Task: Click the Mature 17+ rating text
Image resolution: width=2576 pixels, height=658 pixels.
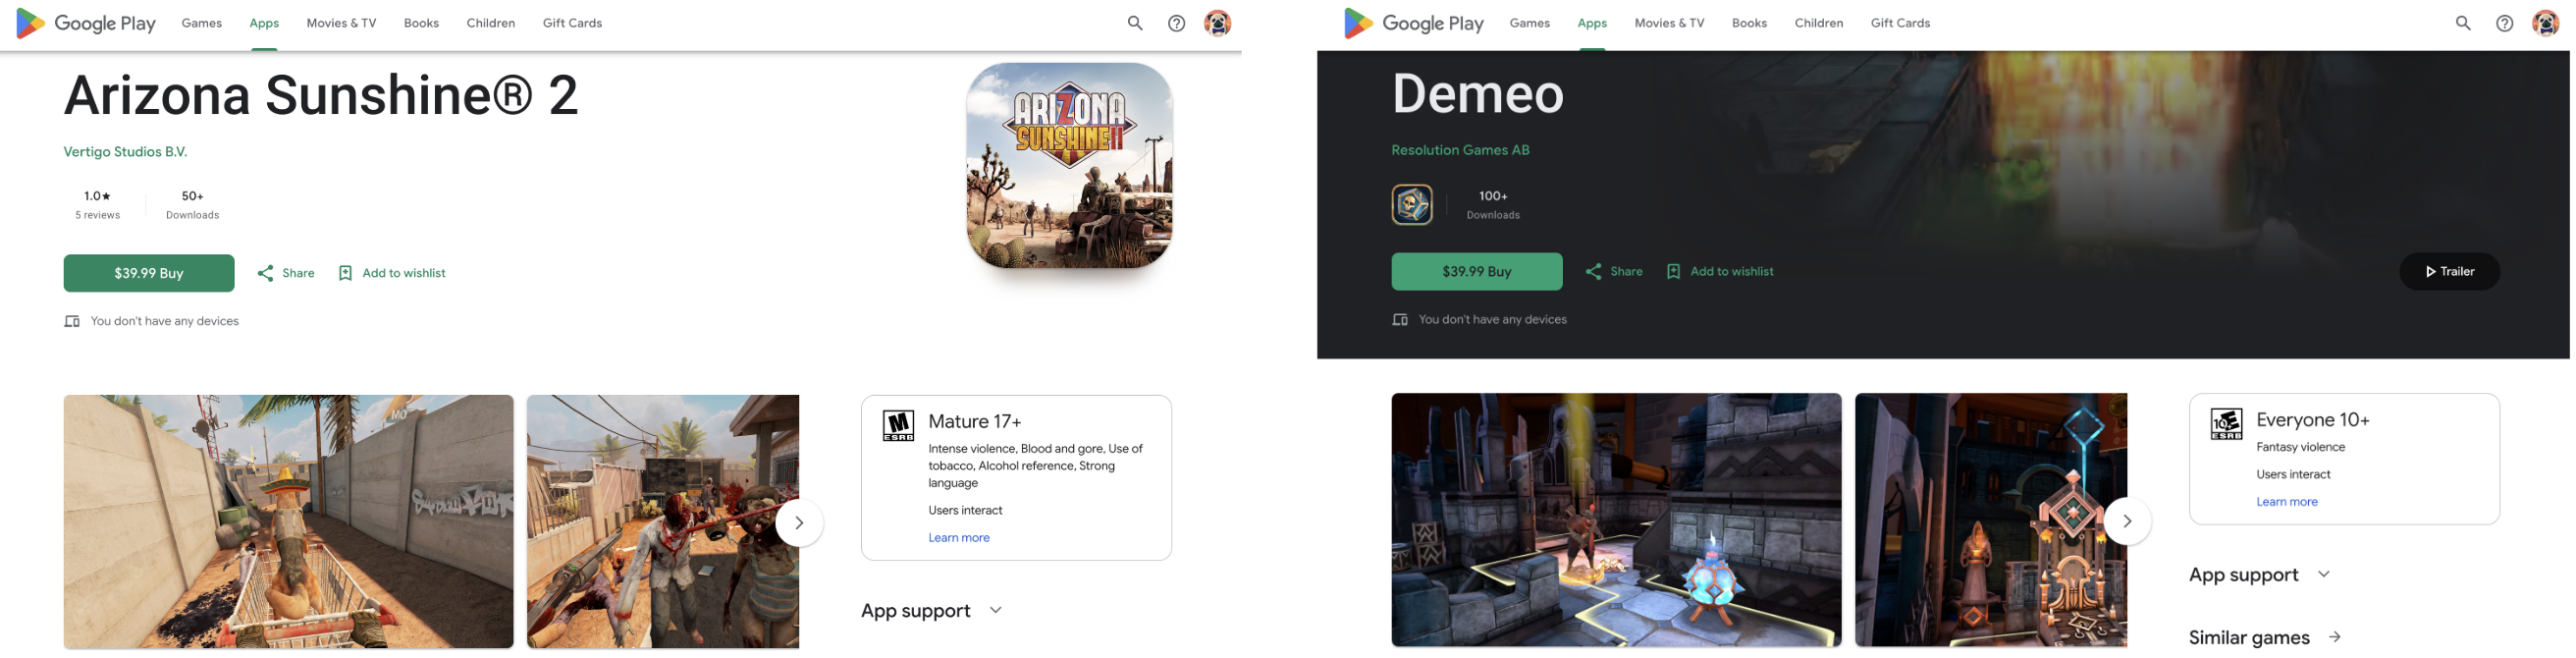Action: coord(974,422)
